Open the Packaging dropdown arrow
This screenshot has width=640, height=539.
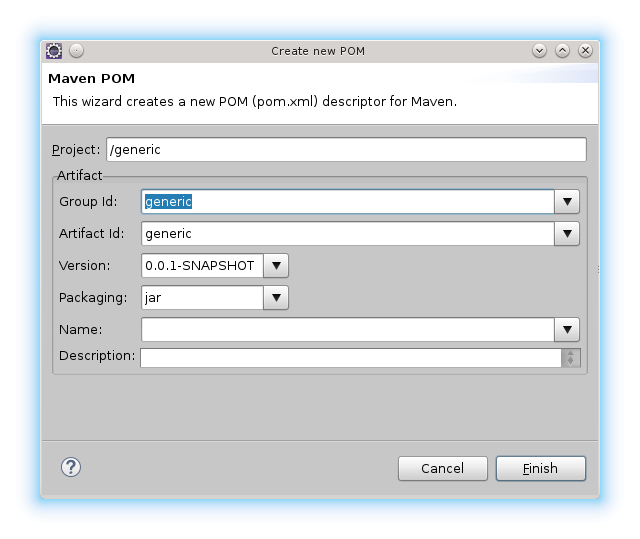click(x=276, y=298)
